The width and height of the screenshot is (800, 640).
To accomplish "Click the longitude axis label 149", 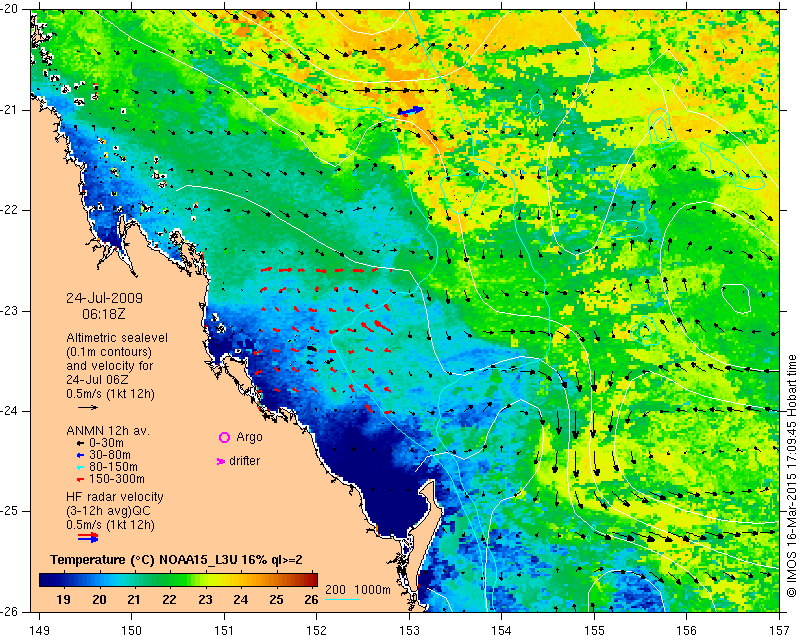I will point(40,631).
